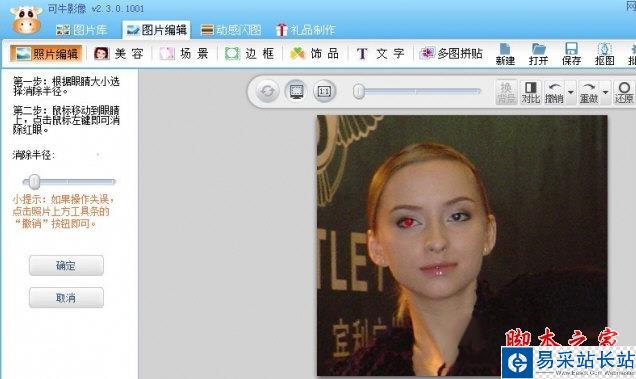Adjust the zoom slider handle
Image resolution: width=636 pixels, height=379 pixels.
(x=359, y=92)
